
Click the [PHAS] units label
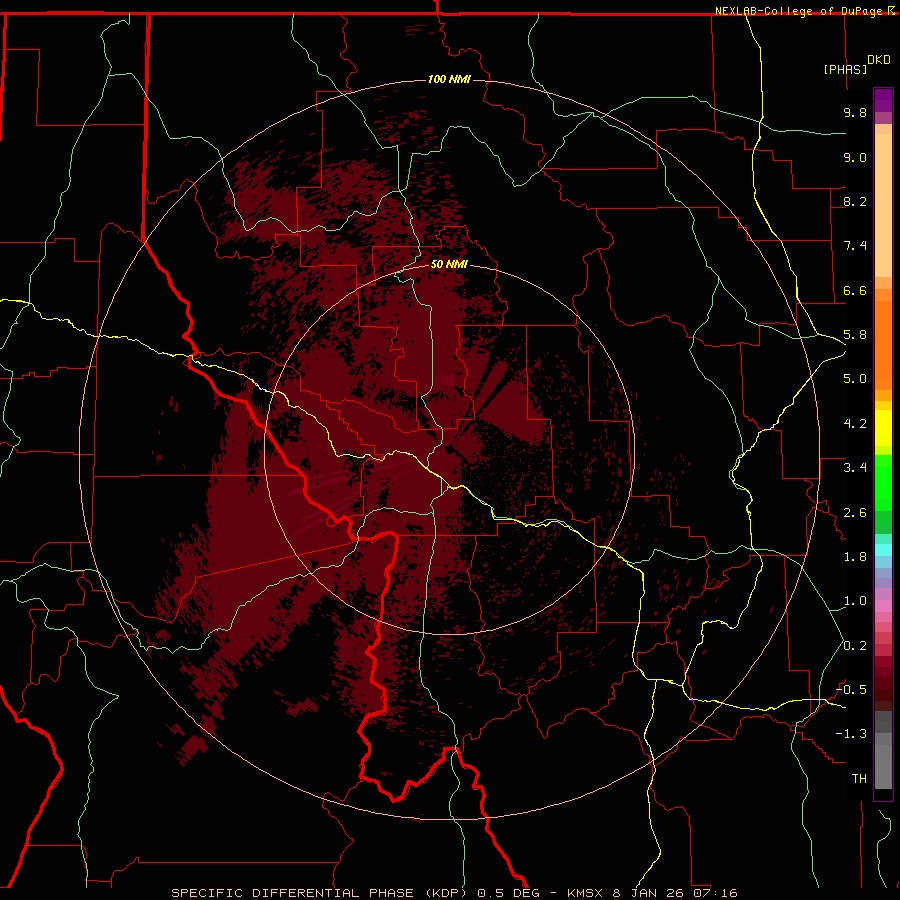tap(845, 69)
